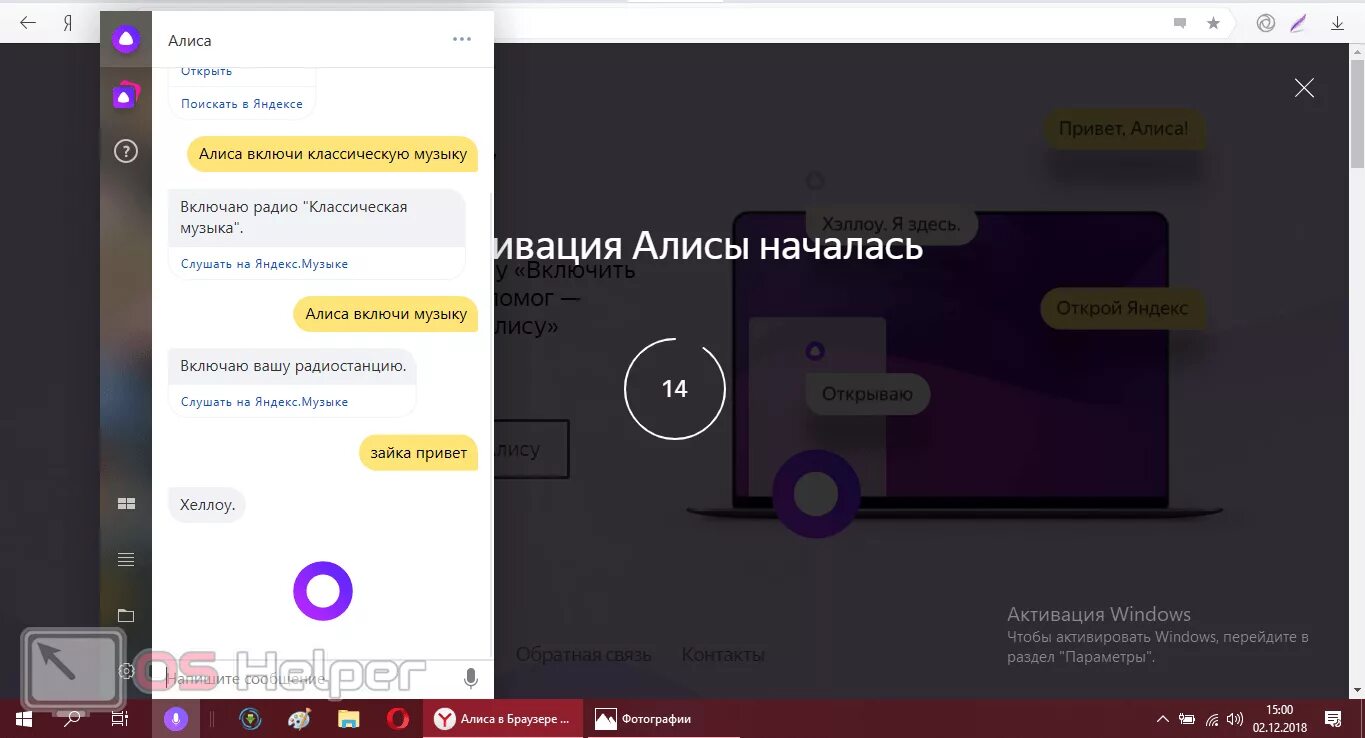
Task: Click the 'Открыть' link in chat
Action: click(x=206, y=71)
